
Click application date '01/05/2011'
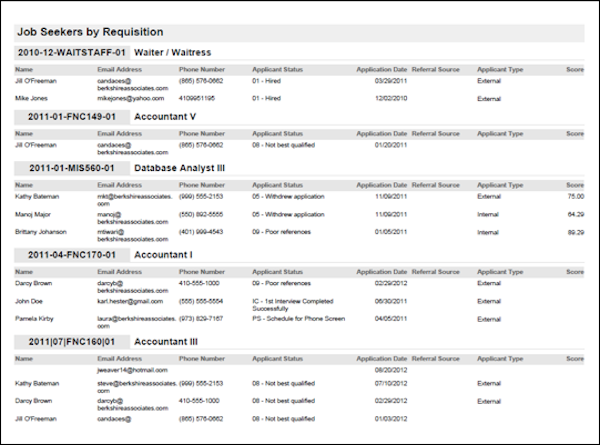(x=391, y=232)
